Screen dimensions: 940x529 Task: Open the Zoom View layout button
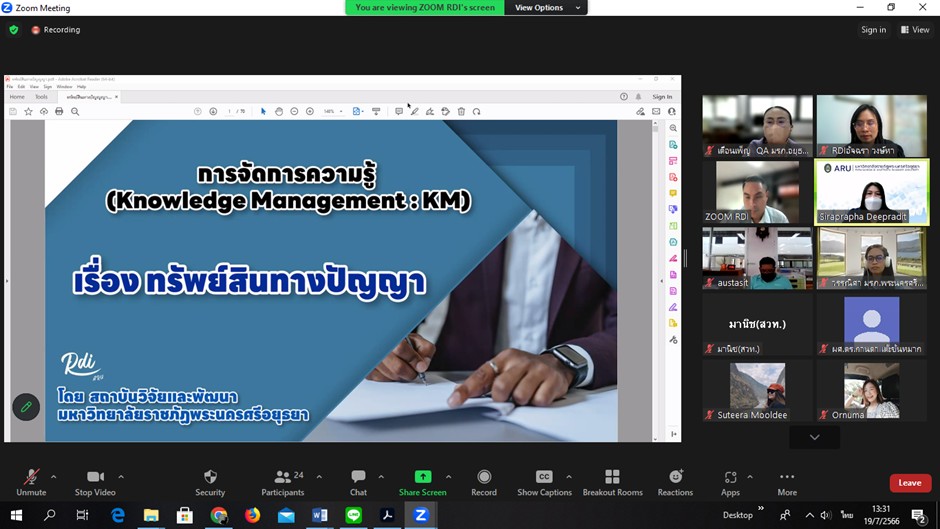pyautogui.click(x=915, y=29)
